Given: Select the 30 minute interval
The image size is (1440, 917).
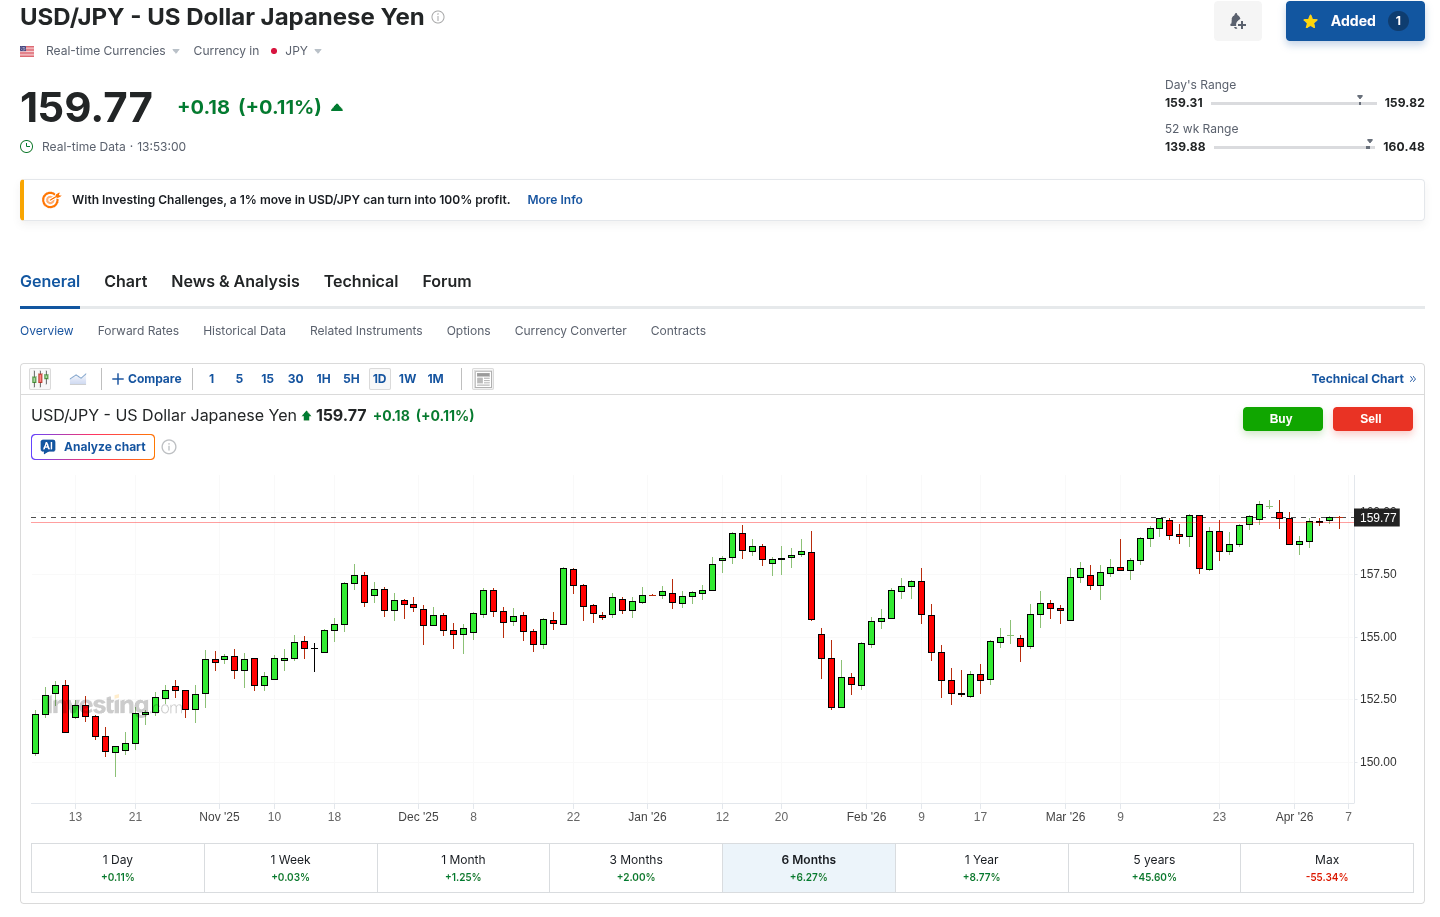Looking at the screenshot, I should (296, 379).
